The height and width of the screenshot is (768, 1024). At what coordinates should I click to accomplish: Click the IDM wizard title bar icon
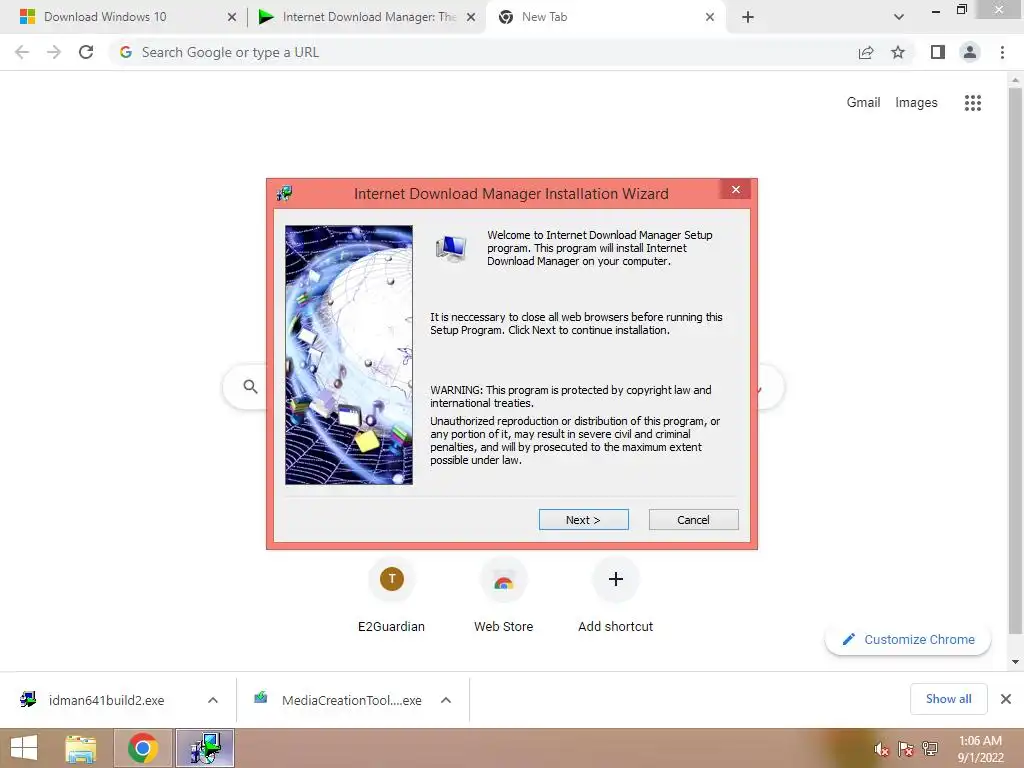[x=285, y=193]
